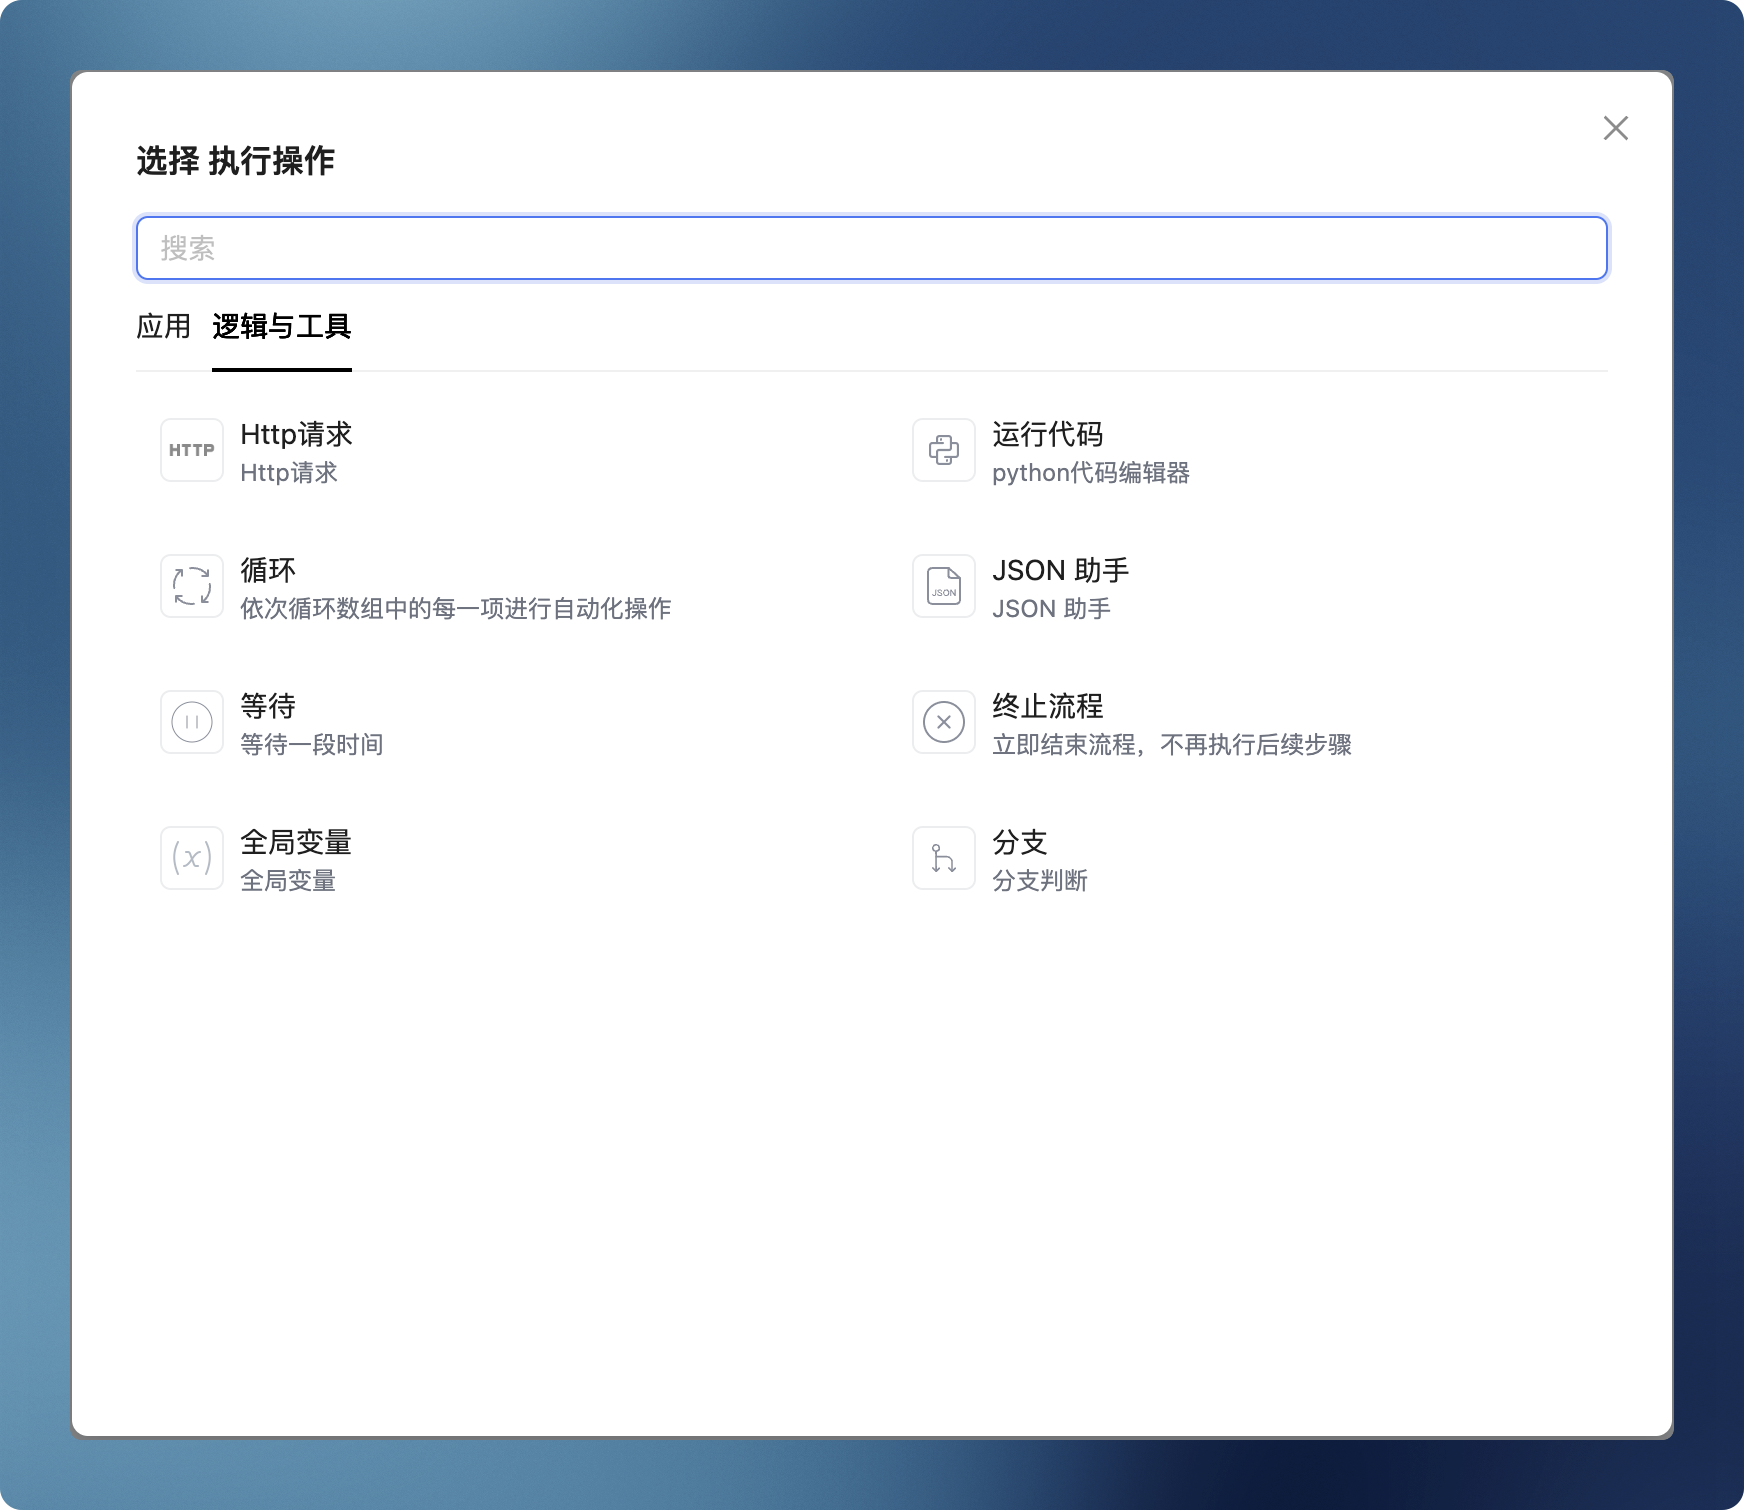The width and height of the screenshot is (1744, 1510).
Task: Click the loop arrows icon
Action: [x=191, y=586]
